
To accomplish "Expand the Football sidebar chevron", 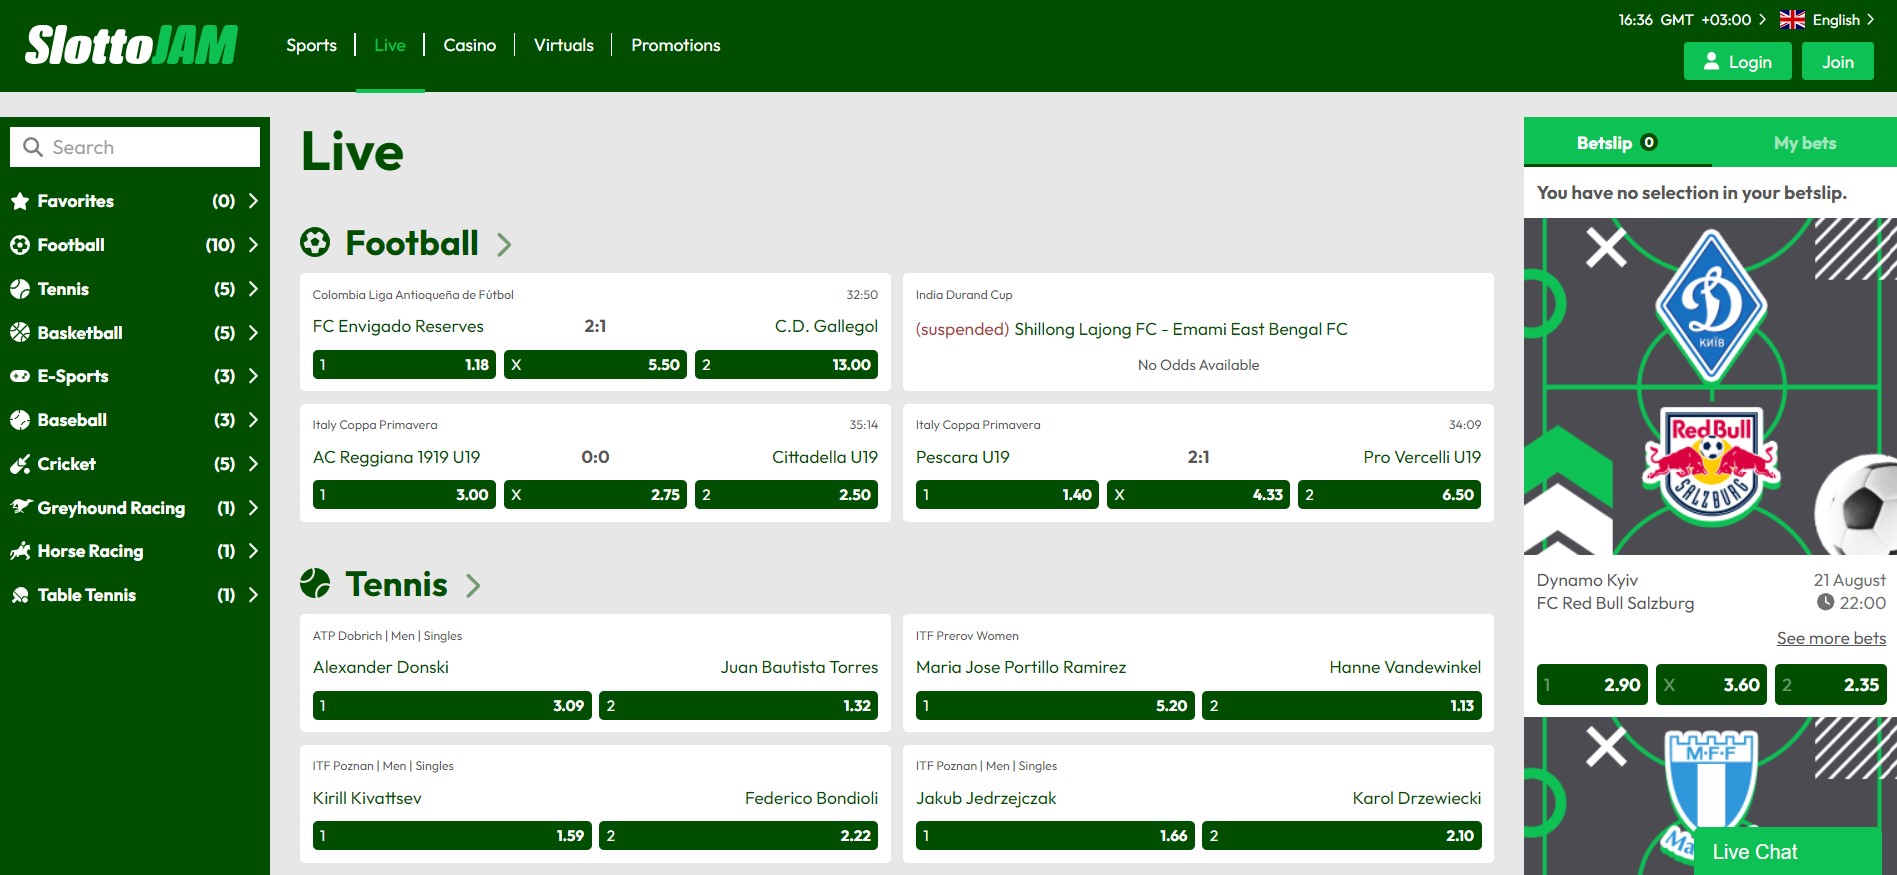I will pos(253,245).
